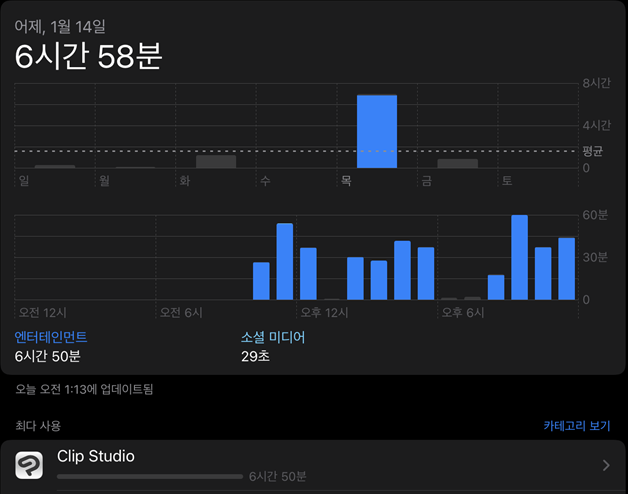Tap the 수 (Wednesday) day label
The height and width of the screenshot is (494, 628).
click(266, 181)
